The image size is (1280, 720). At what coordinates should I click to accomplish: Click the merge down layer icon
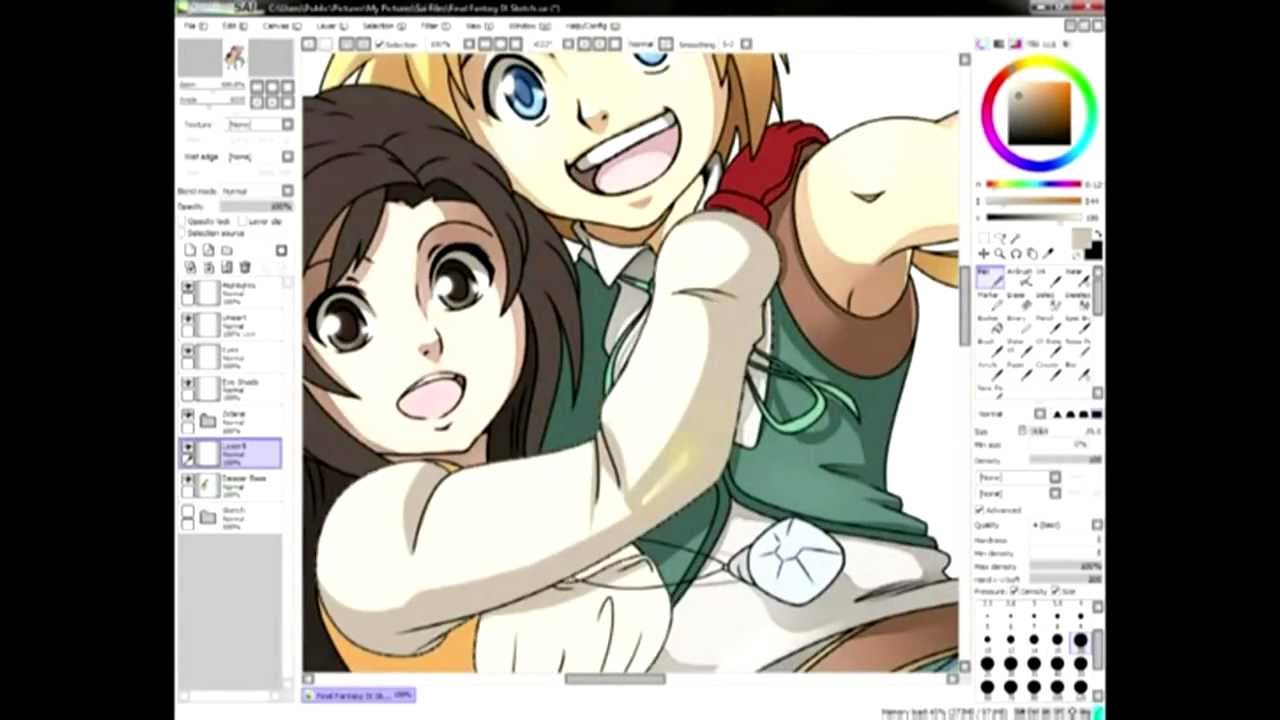[x=208, y=267]
